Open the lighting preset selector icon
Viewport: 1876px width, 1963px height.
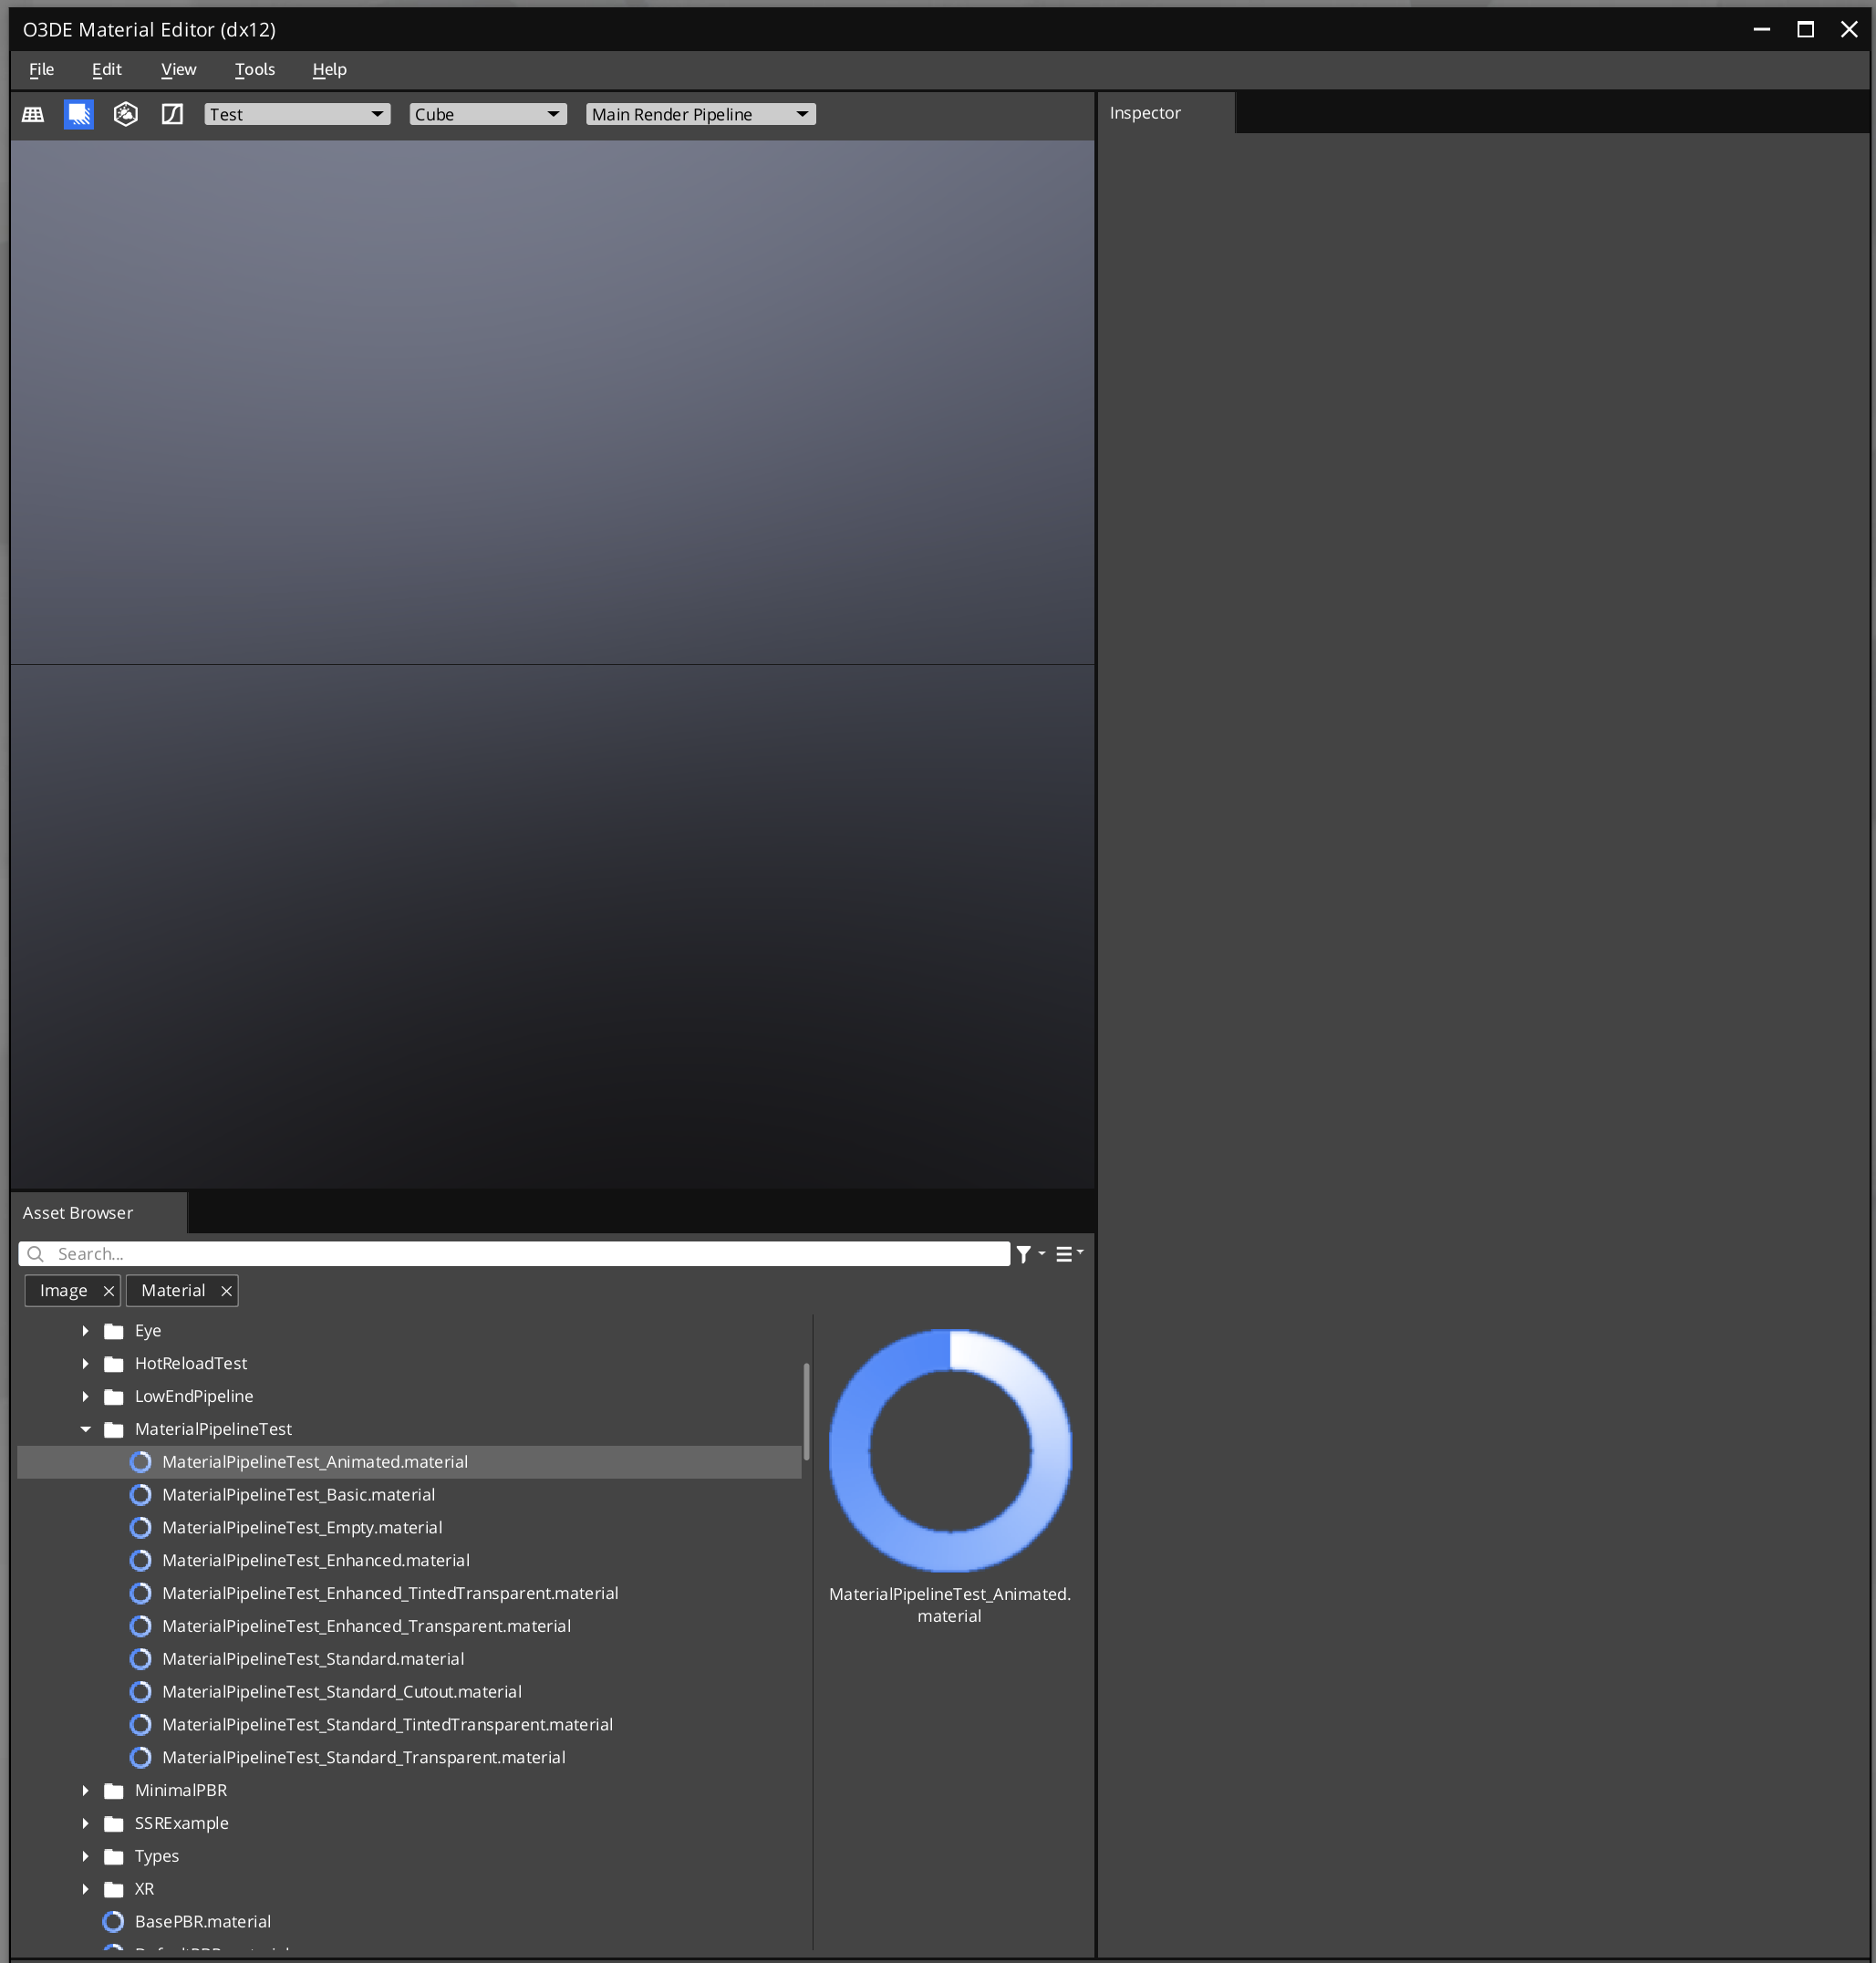(x=126, y=114)
